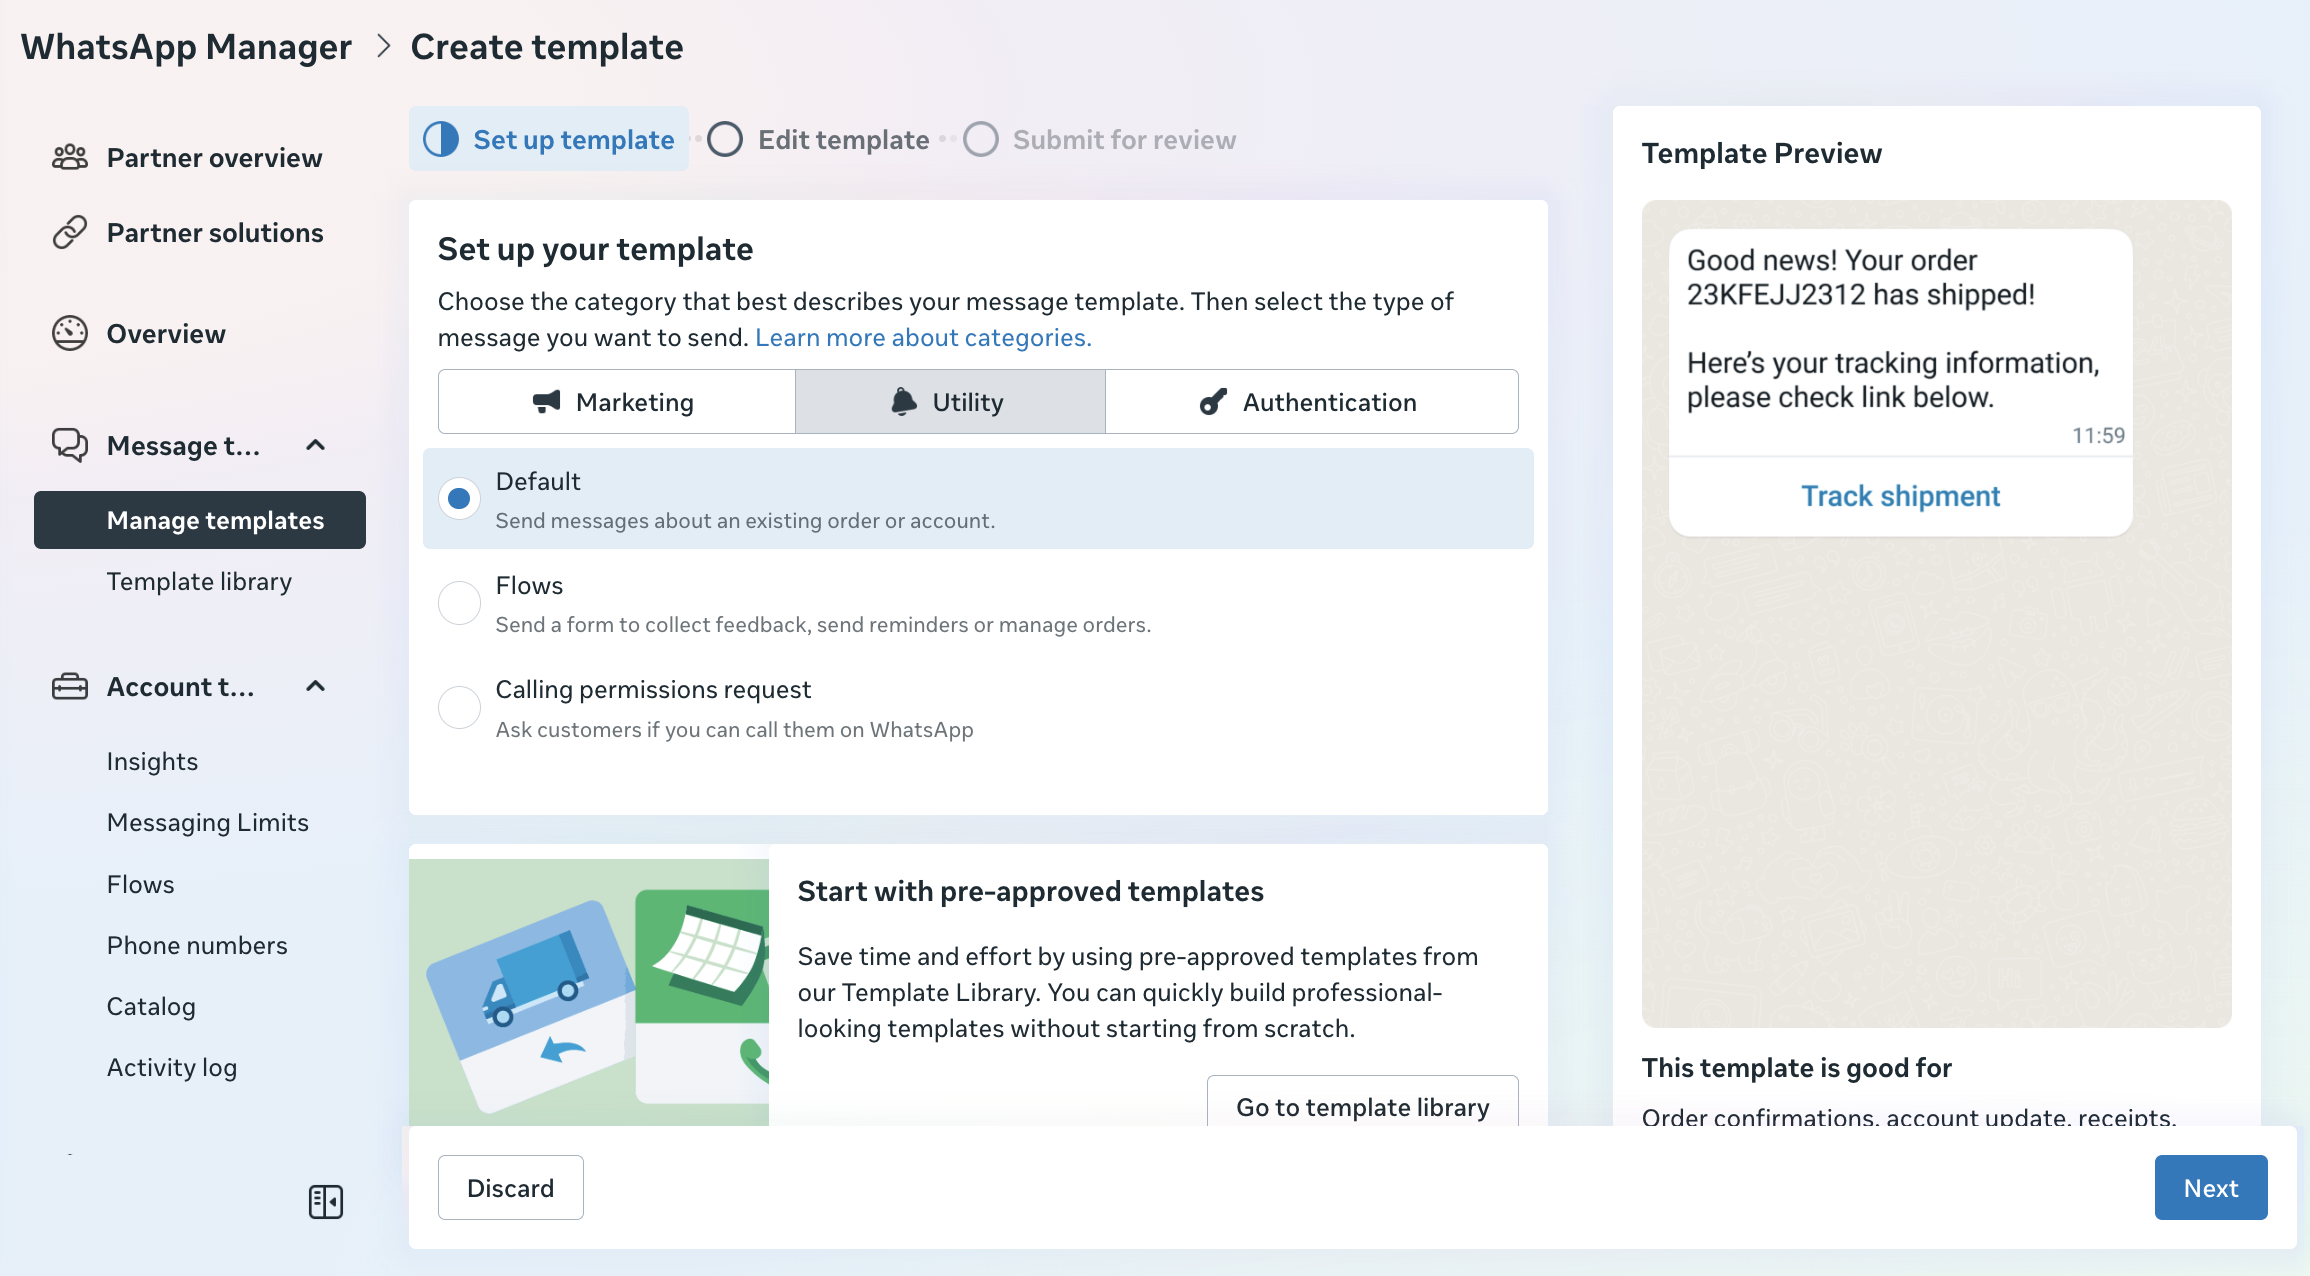Open Template library in sidebar
The width and height of the screenshot is (2310, 1276).
point(199,582)
